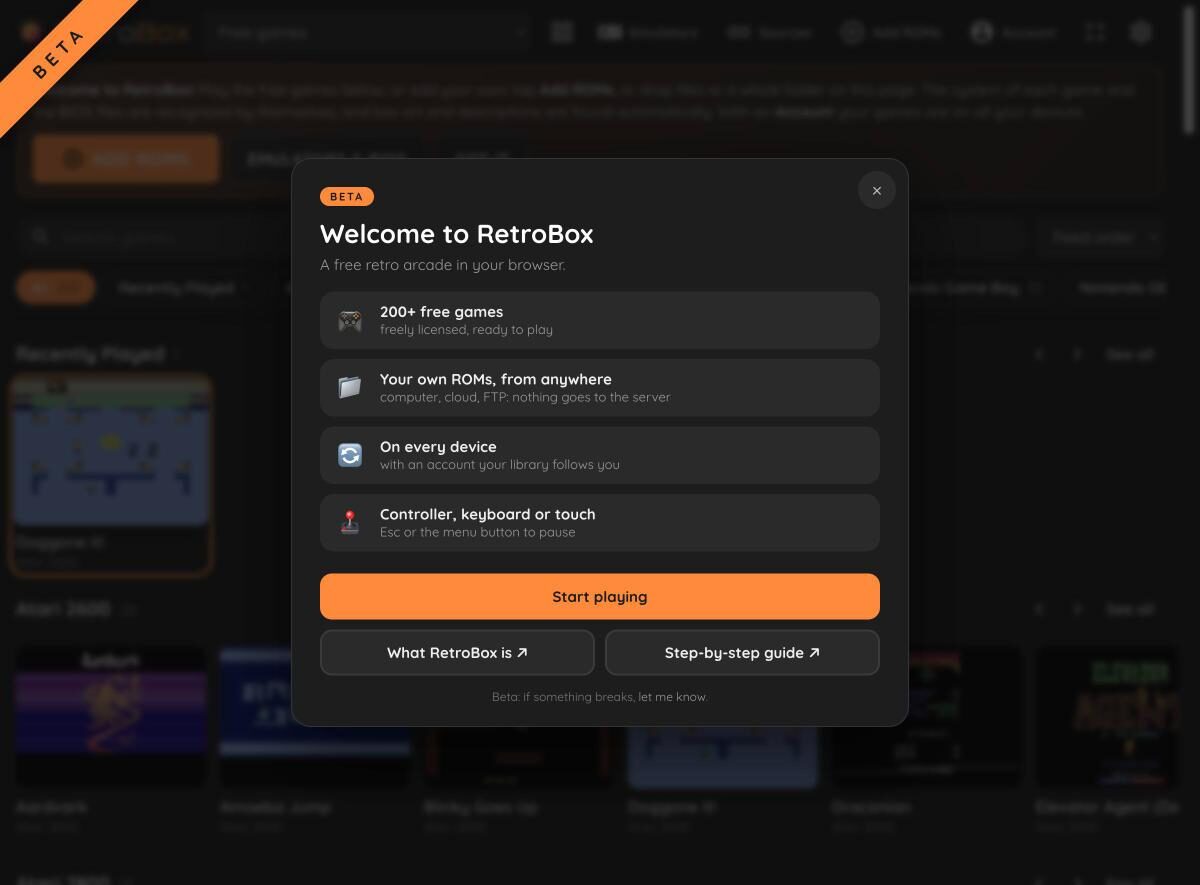Open the Dragons thumbnail under Recently Played
This screenshot has width=1200, height=885.
pyautogui.click(x=110, y=453)
